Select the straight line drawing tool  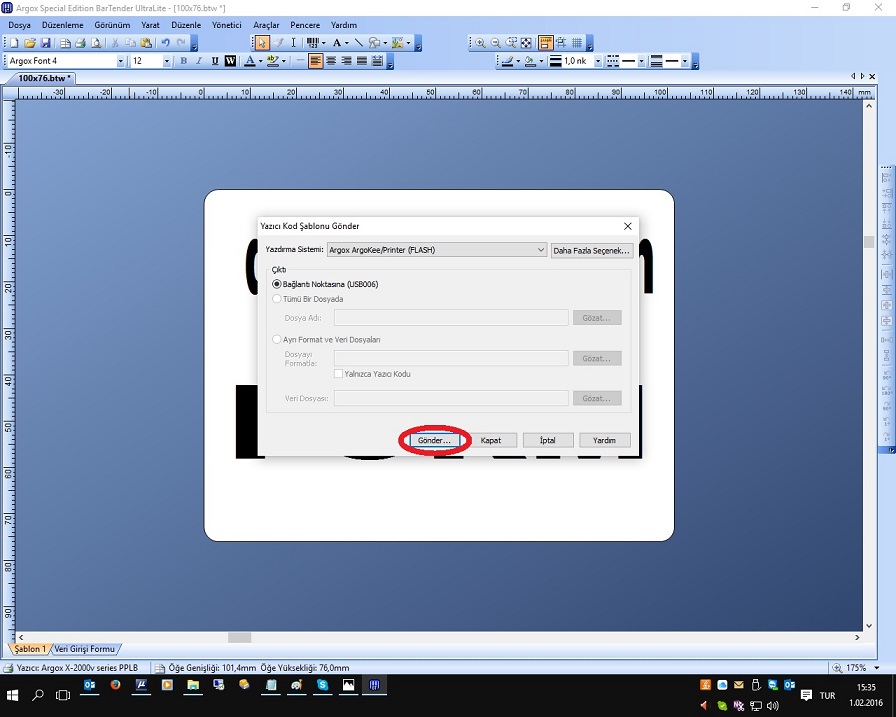(358, 43)
